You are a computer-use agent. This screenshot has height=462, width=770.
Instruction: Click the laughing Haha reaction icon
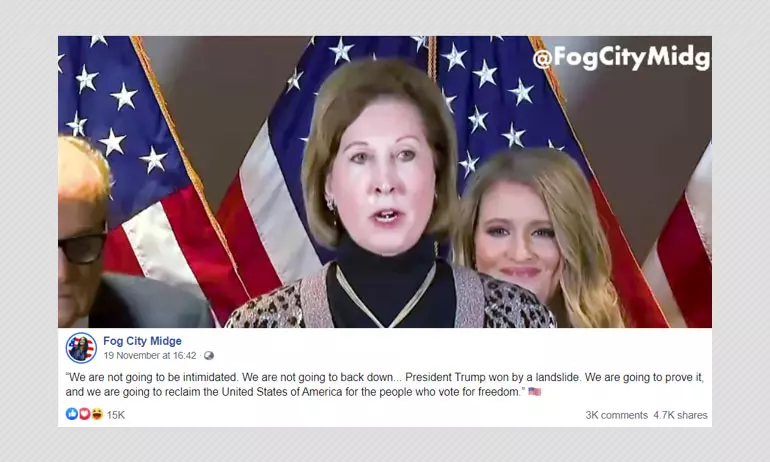[97, 414]
